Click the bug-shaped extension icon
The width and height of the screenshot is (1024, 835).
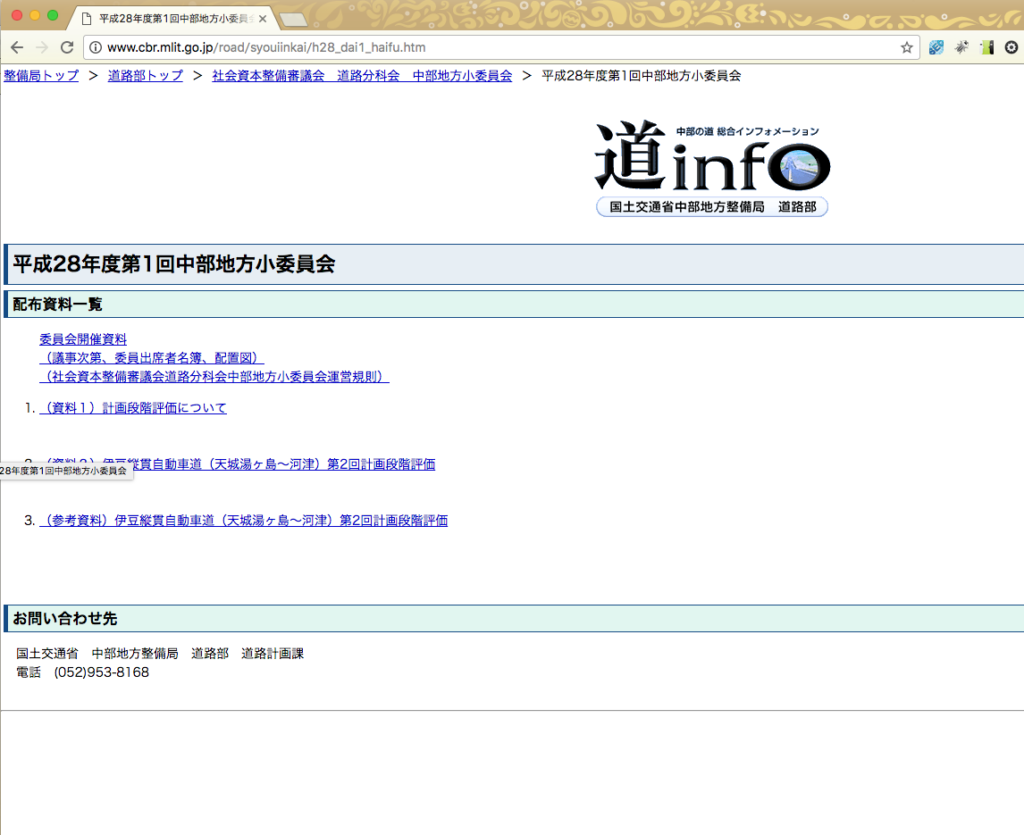pos(961,47)
